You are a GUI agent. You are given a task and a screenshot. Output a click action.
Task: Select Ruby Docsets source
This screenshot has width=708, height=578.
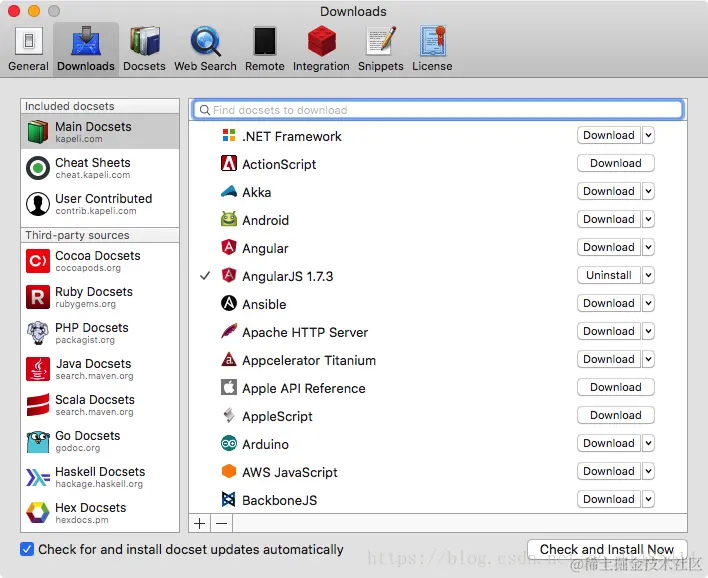point(100,297)
